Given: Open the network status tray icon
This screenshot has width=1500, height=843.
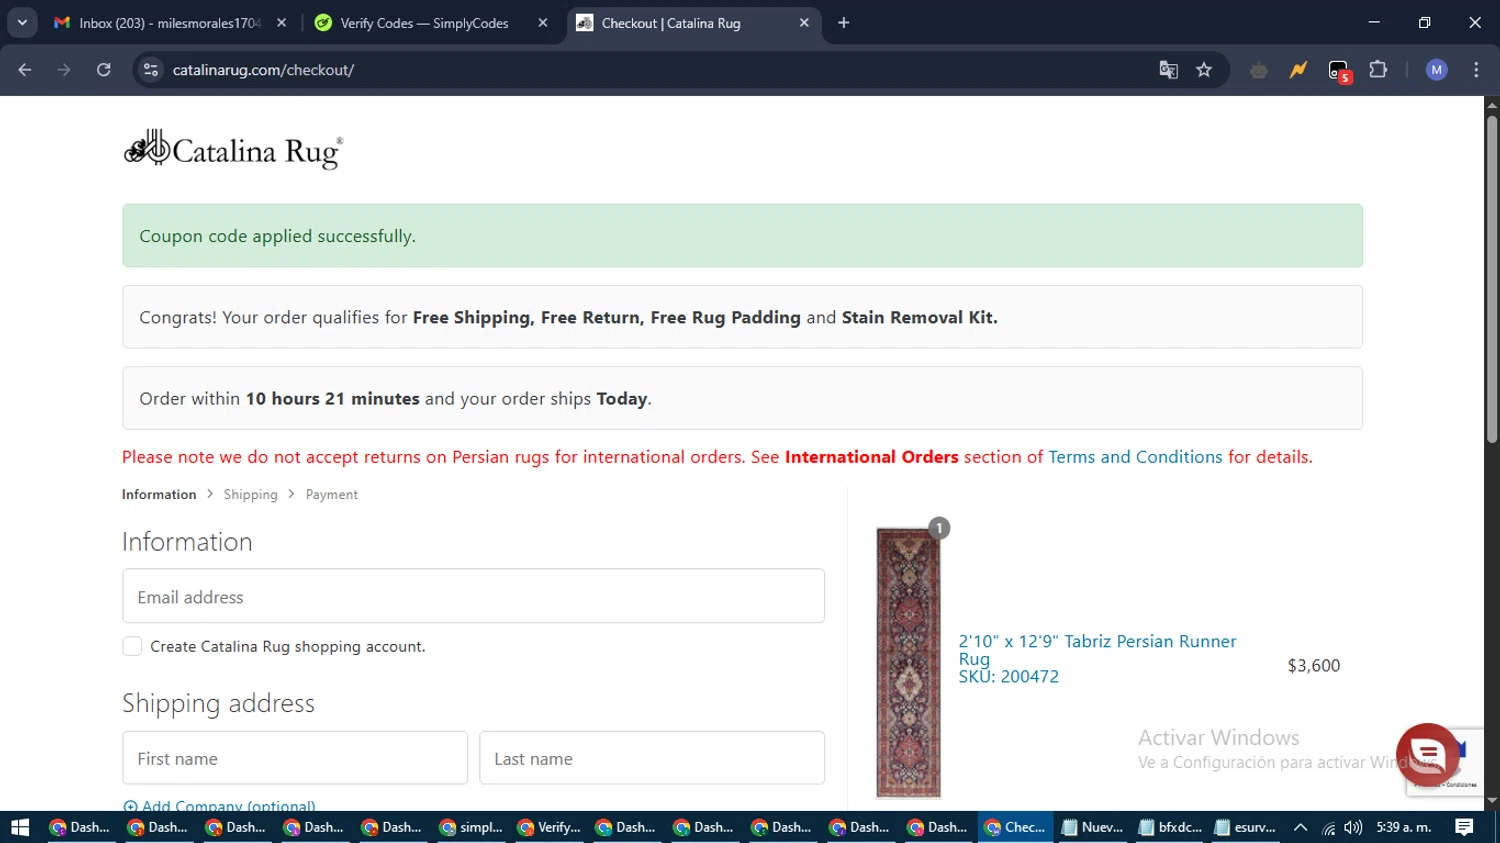Looking at the screenshot, I should point(1328,827).
